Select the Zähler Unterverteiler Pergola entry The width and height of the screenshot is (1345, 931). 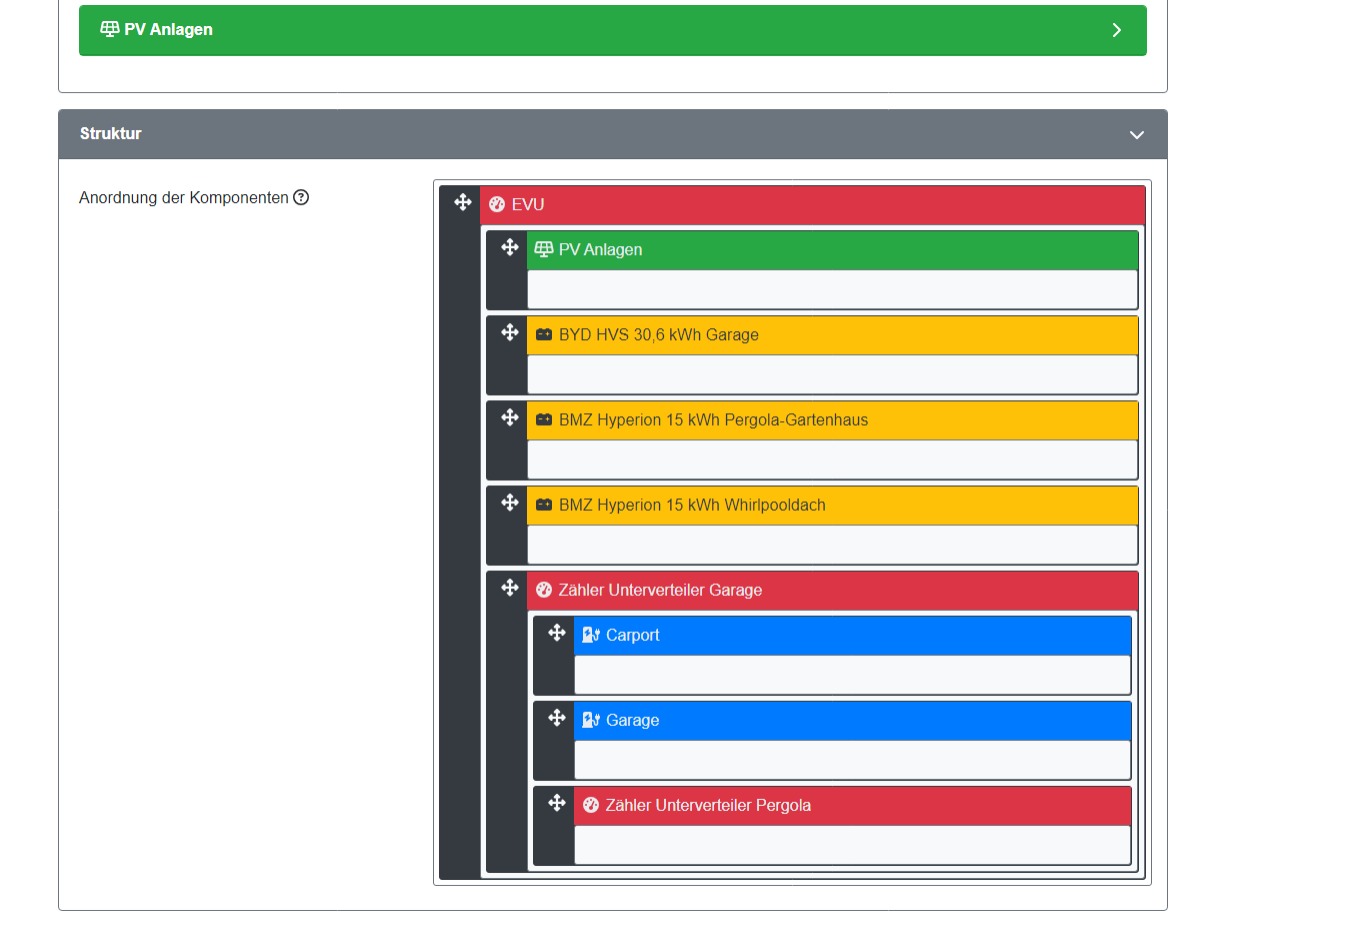pyautogui.click(x=708, y=806)
